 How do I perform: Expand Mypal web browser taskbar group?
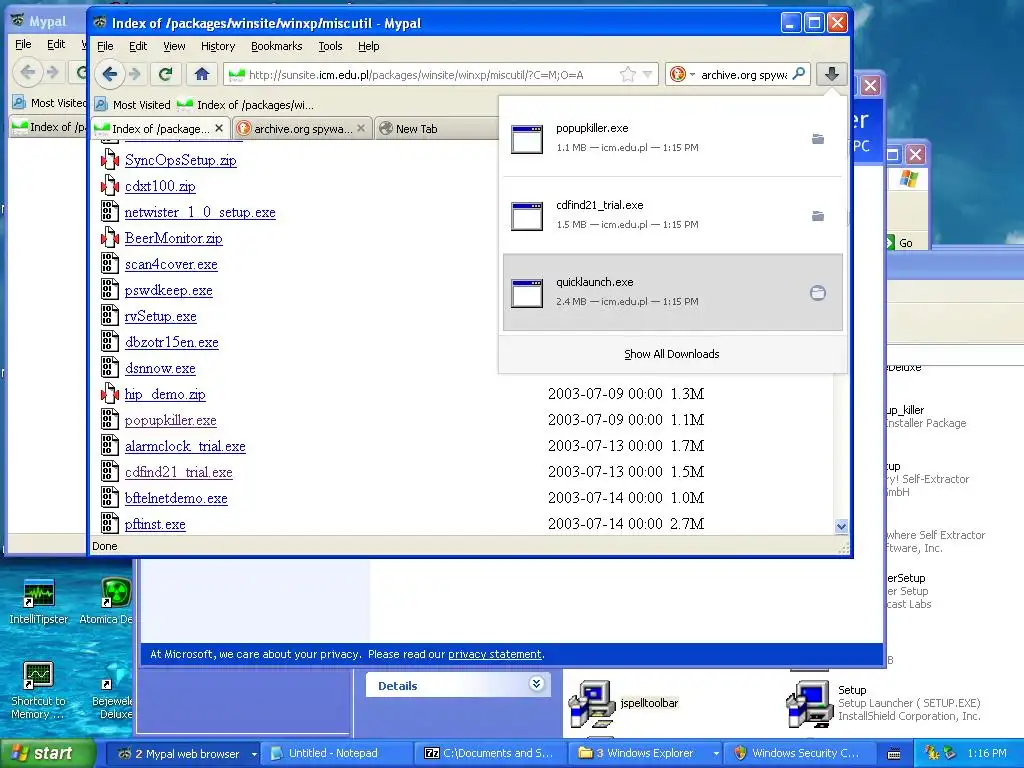pyautogui.click(x=254, y=754)
